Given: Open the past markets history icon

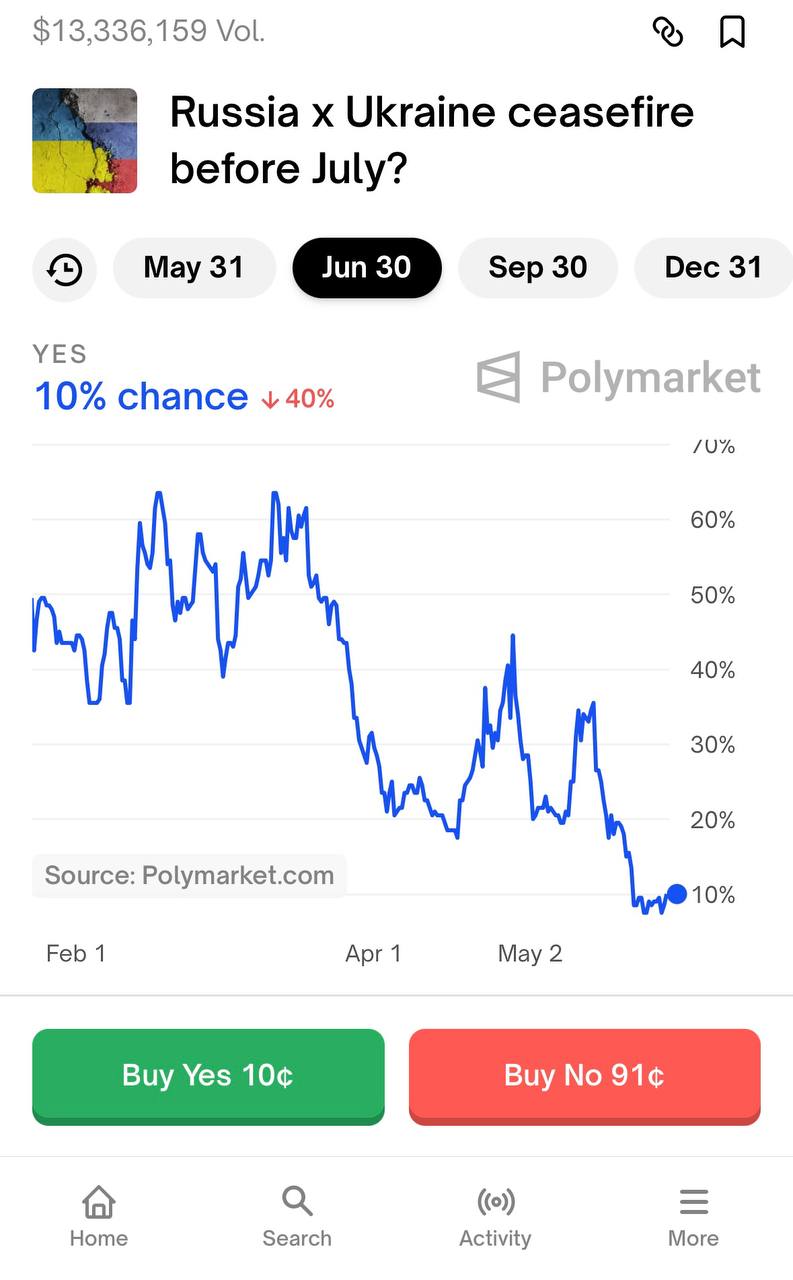Looking at the screenshot, I should 65,269.
